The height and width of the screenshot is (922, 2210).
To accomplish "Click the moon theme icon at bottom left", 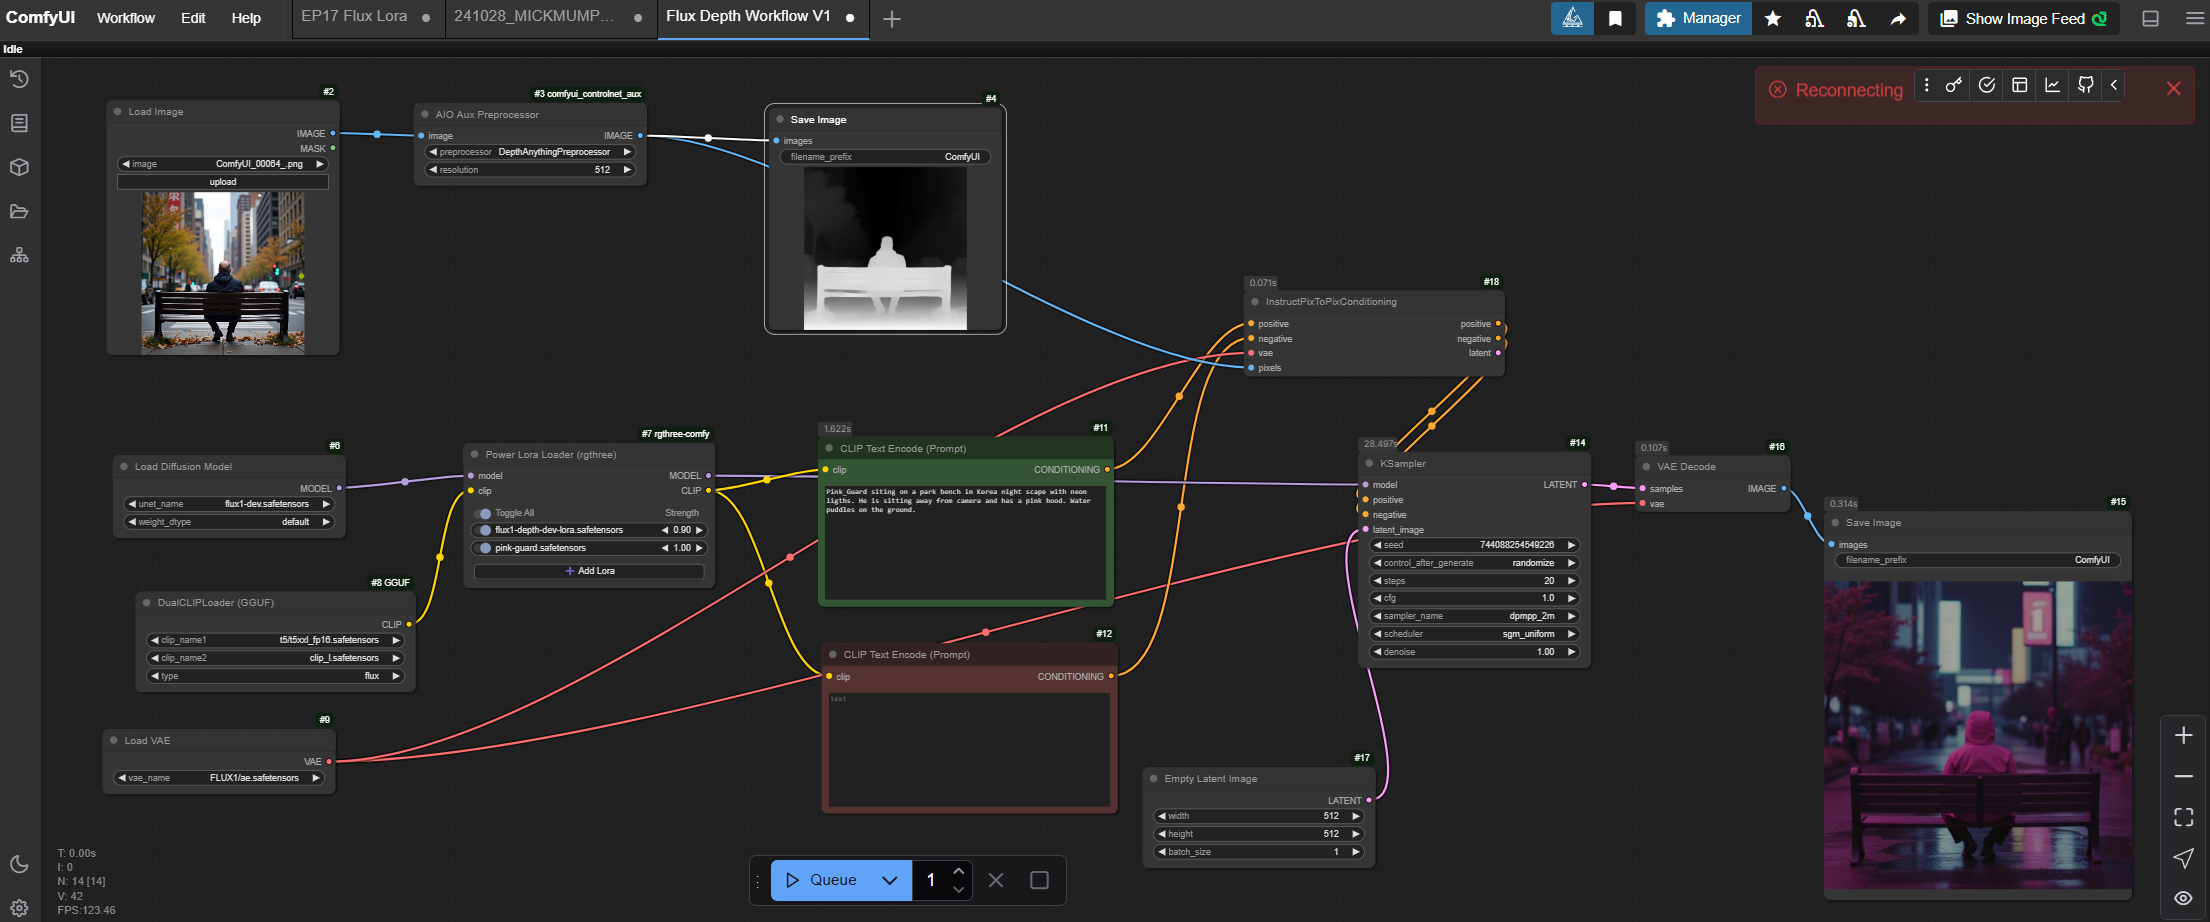I will pyautogui.click(x=18, y=862).
